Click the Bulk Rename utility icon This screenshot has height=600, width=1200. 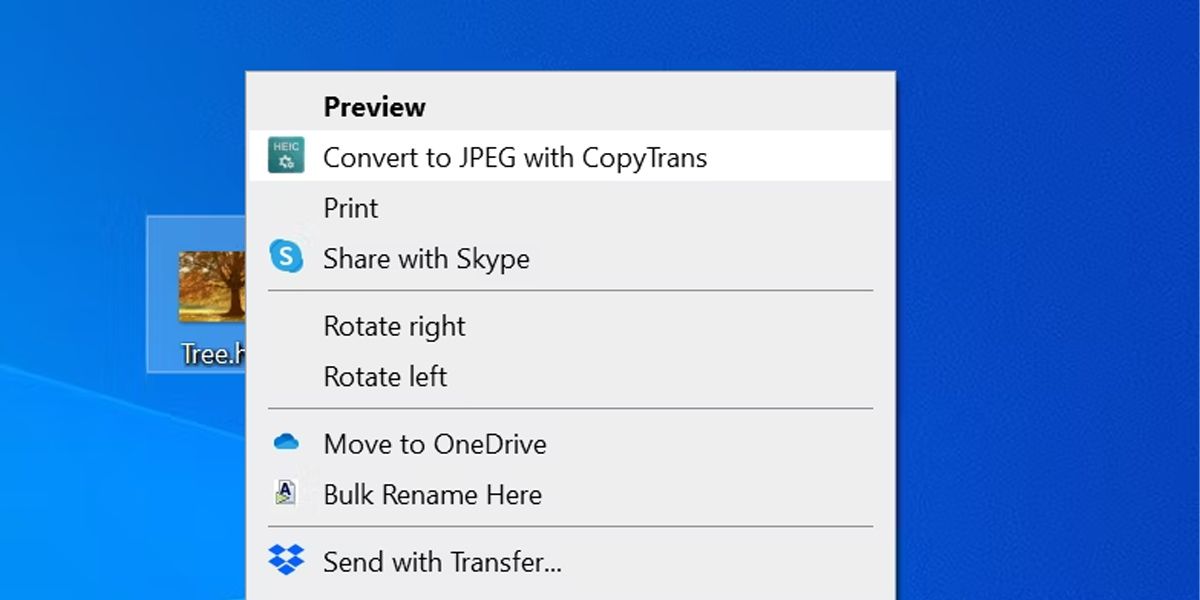[286, 492]
